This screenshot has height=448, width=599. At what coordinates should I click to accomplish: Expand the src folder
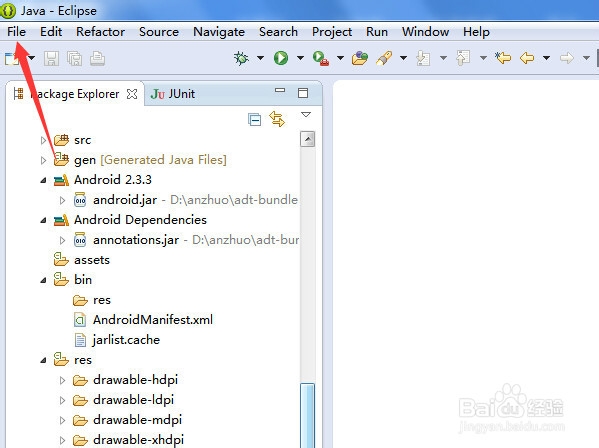(43, 140)
